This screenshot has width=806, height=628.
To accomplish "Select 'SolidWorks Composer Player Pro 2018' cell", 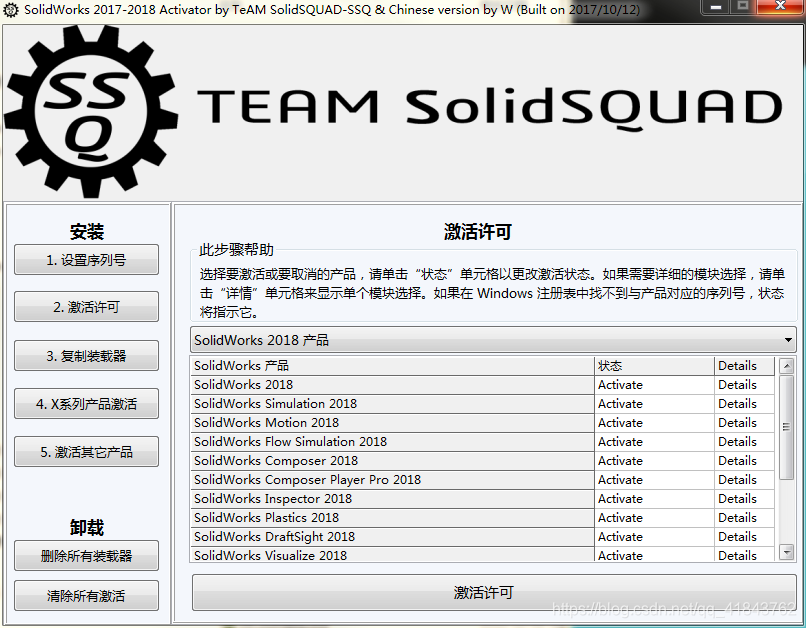I will [x=392, y=480].
